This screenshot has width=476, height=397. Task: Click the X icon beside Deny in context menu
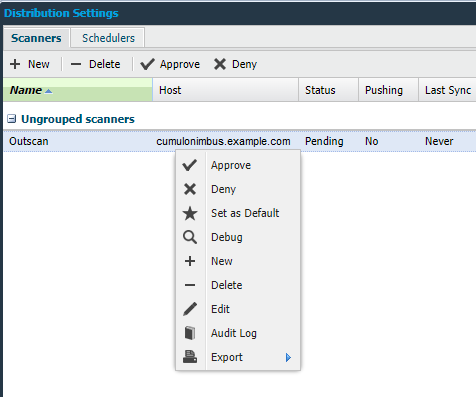pyautogui.click(x=190, y=189)
